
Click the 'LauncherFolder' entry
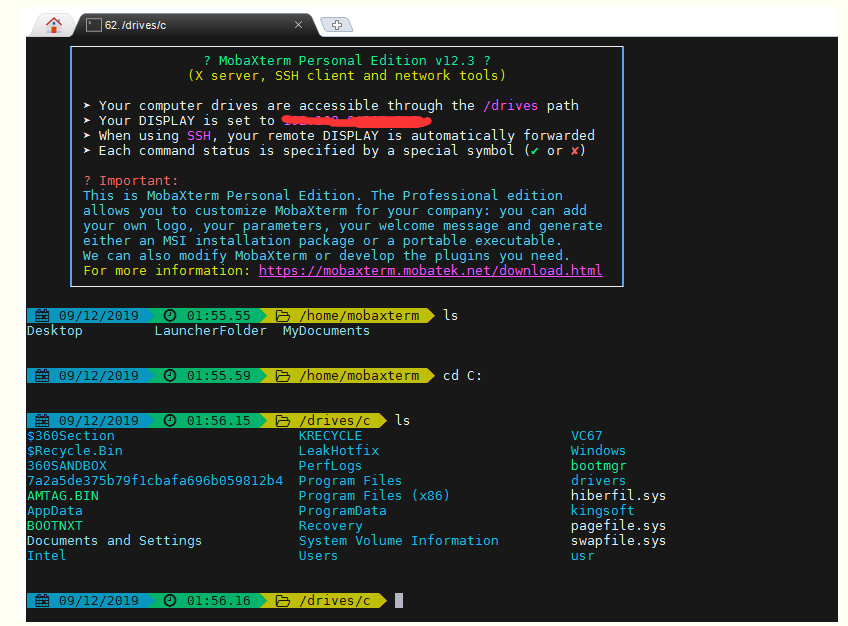click(x=210, y=331)
